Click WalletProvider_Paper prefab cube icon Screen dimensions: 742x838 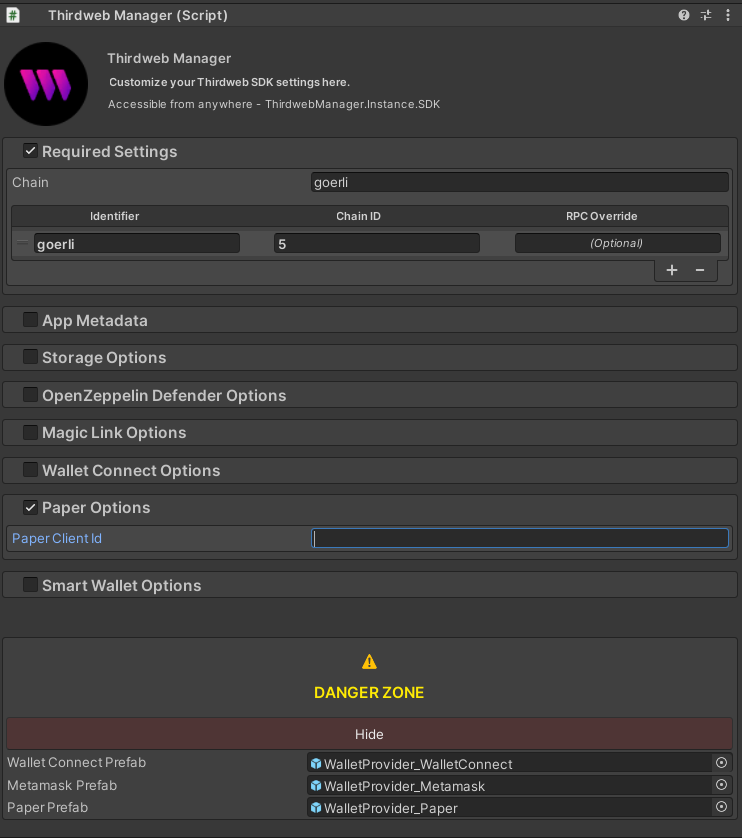[x=316, y=807]
